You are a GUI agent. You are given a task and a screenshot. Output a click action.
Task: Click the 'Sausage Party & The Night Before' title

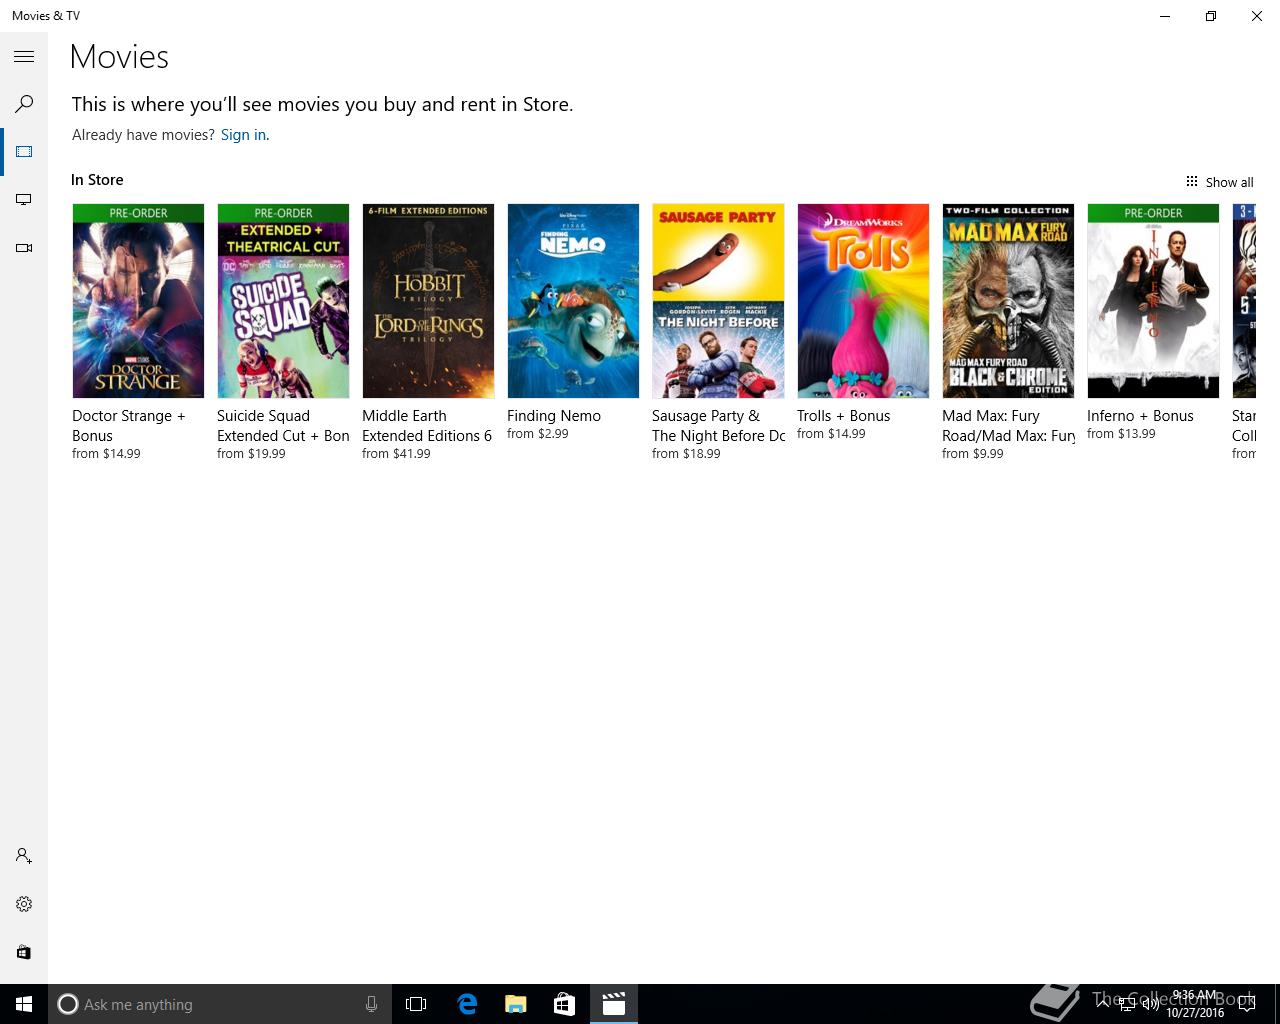(718, 426)
